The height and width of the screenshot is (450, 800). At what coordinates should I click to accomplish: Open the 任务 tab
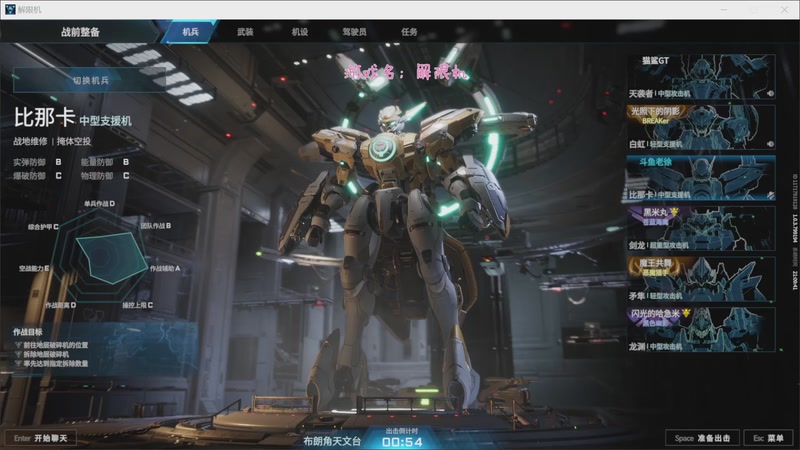point(409,32)
